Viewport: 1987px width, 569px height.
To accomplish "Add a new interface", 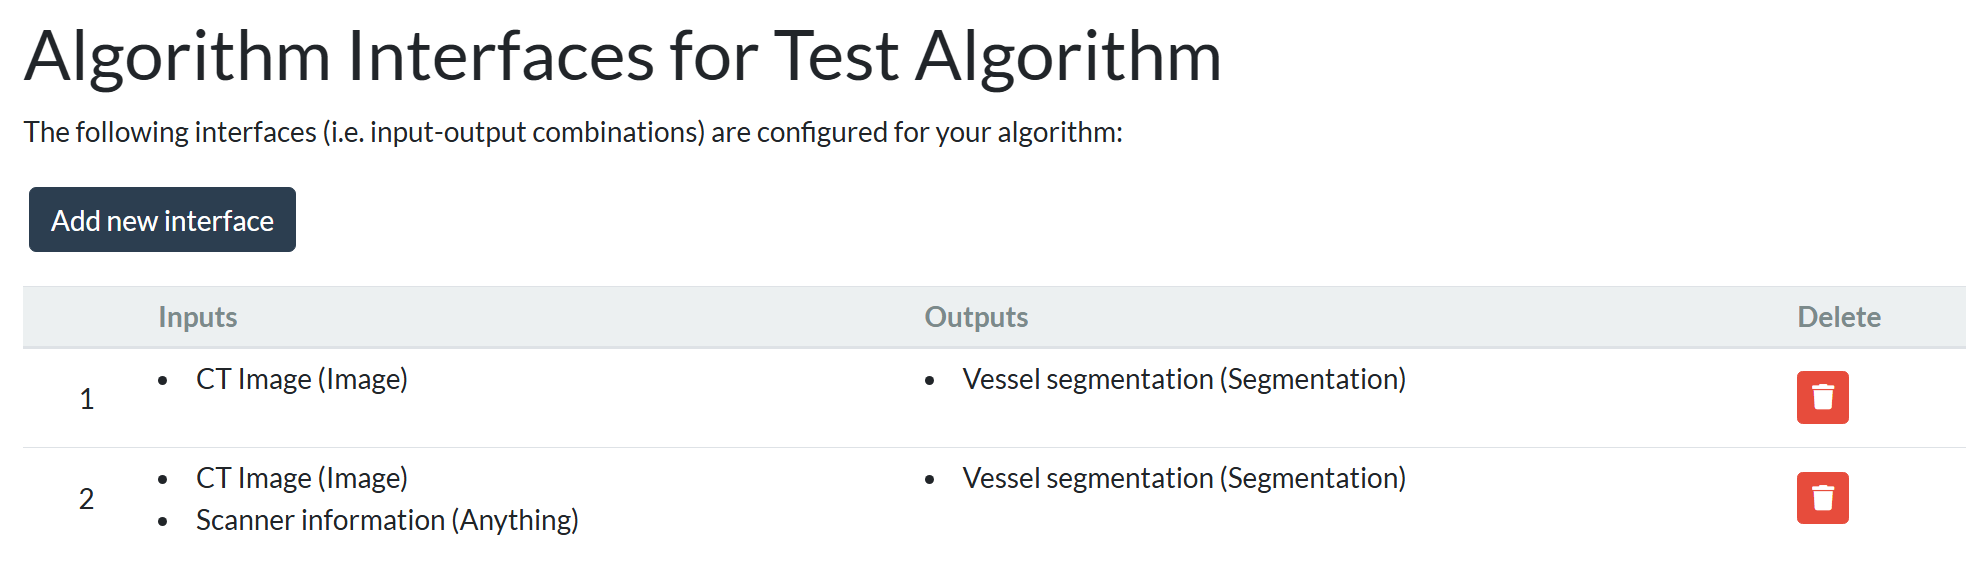I will [x=162, y=220].
